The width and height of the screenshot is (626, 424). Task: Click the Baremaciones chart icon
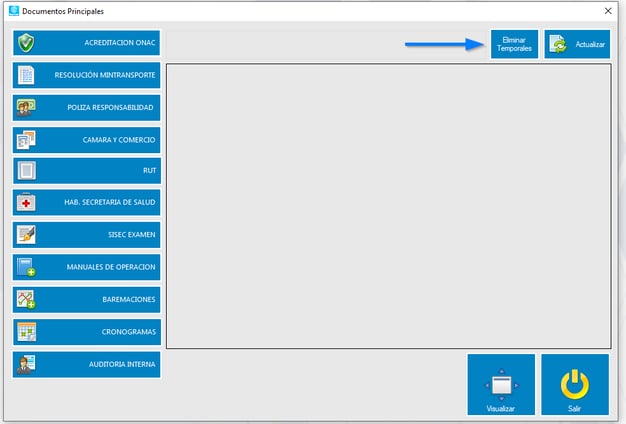tap(27, 299)
